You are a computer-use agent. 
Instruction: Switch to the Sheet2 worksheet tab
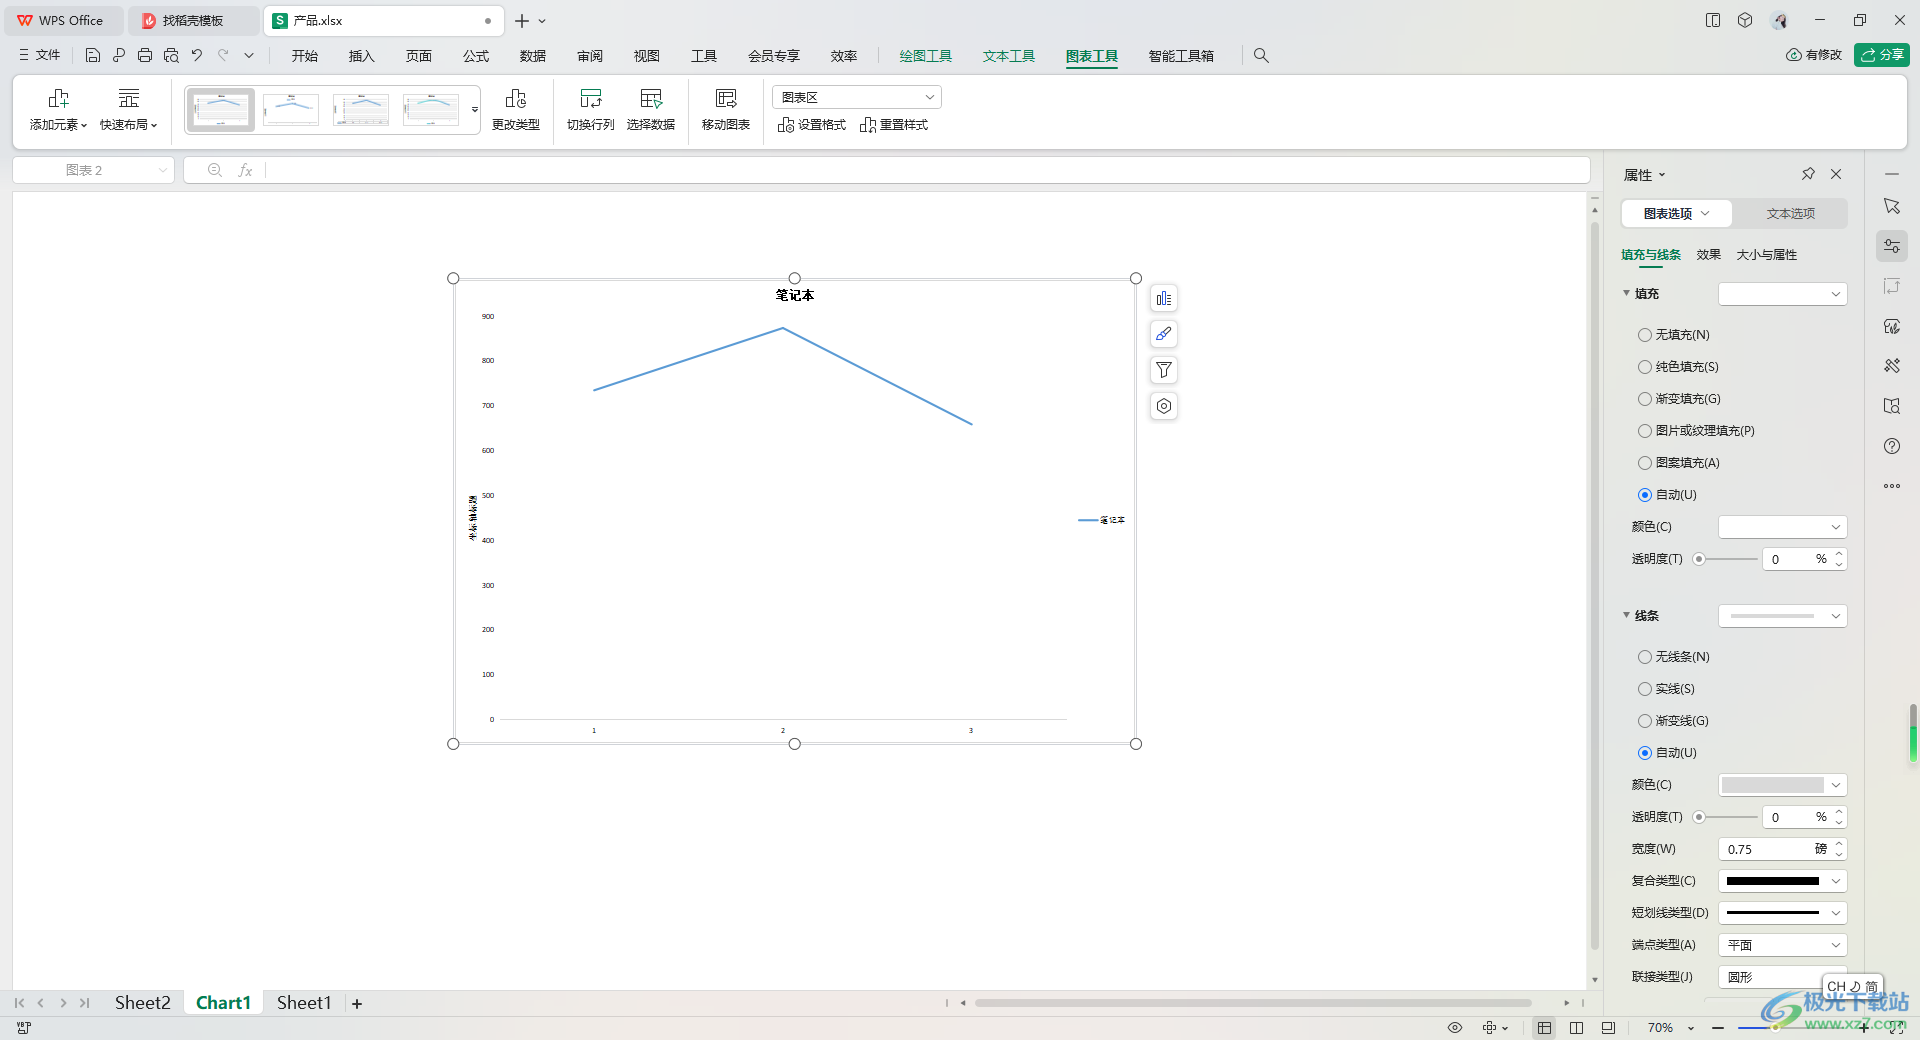143,1003
